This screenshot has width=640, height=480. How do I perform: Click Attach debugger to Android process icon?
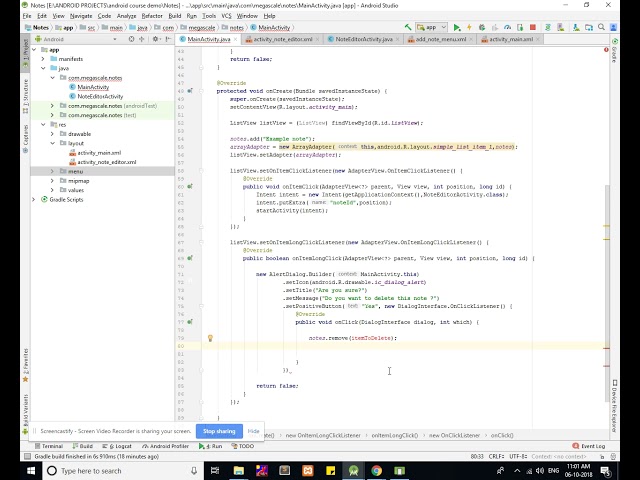520,27
